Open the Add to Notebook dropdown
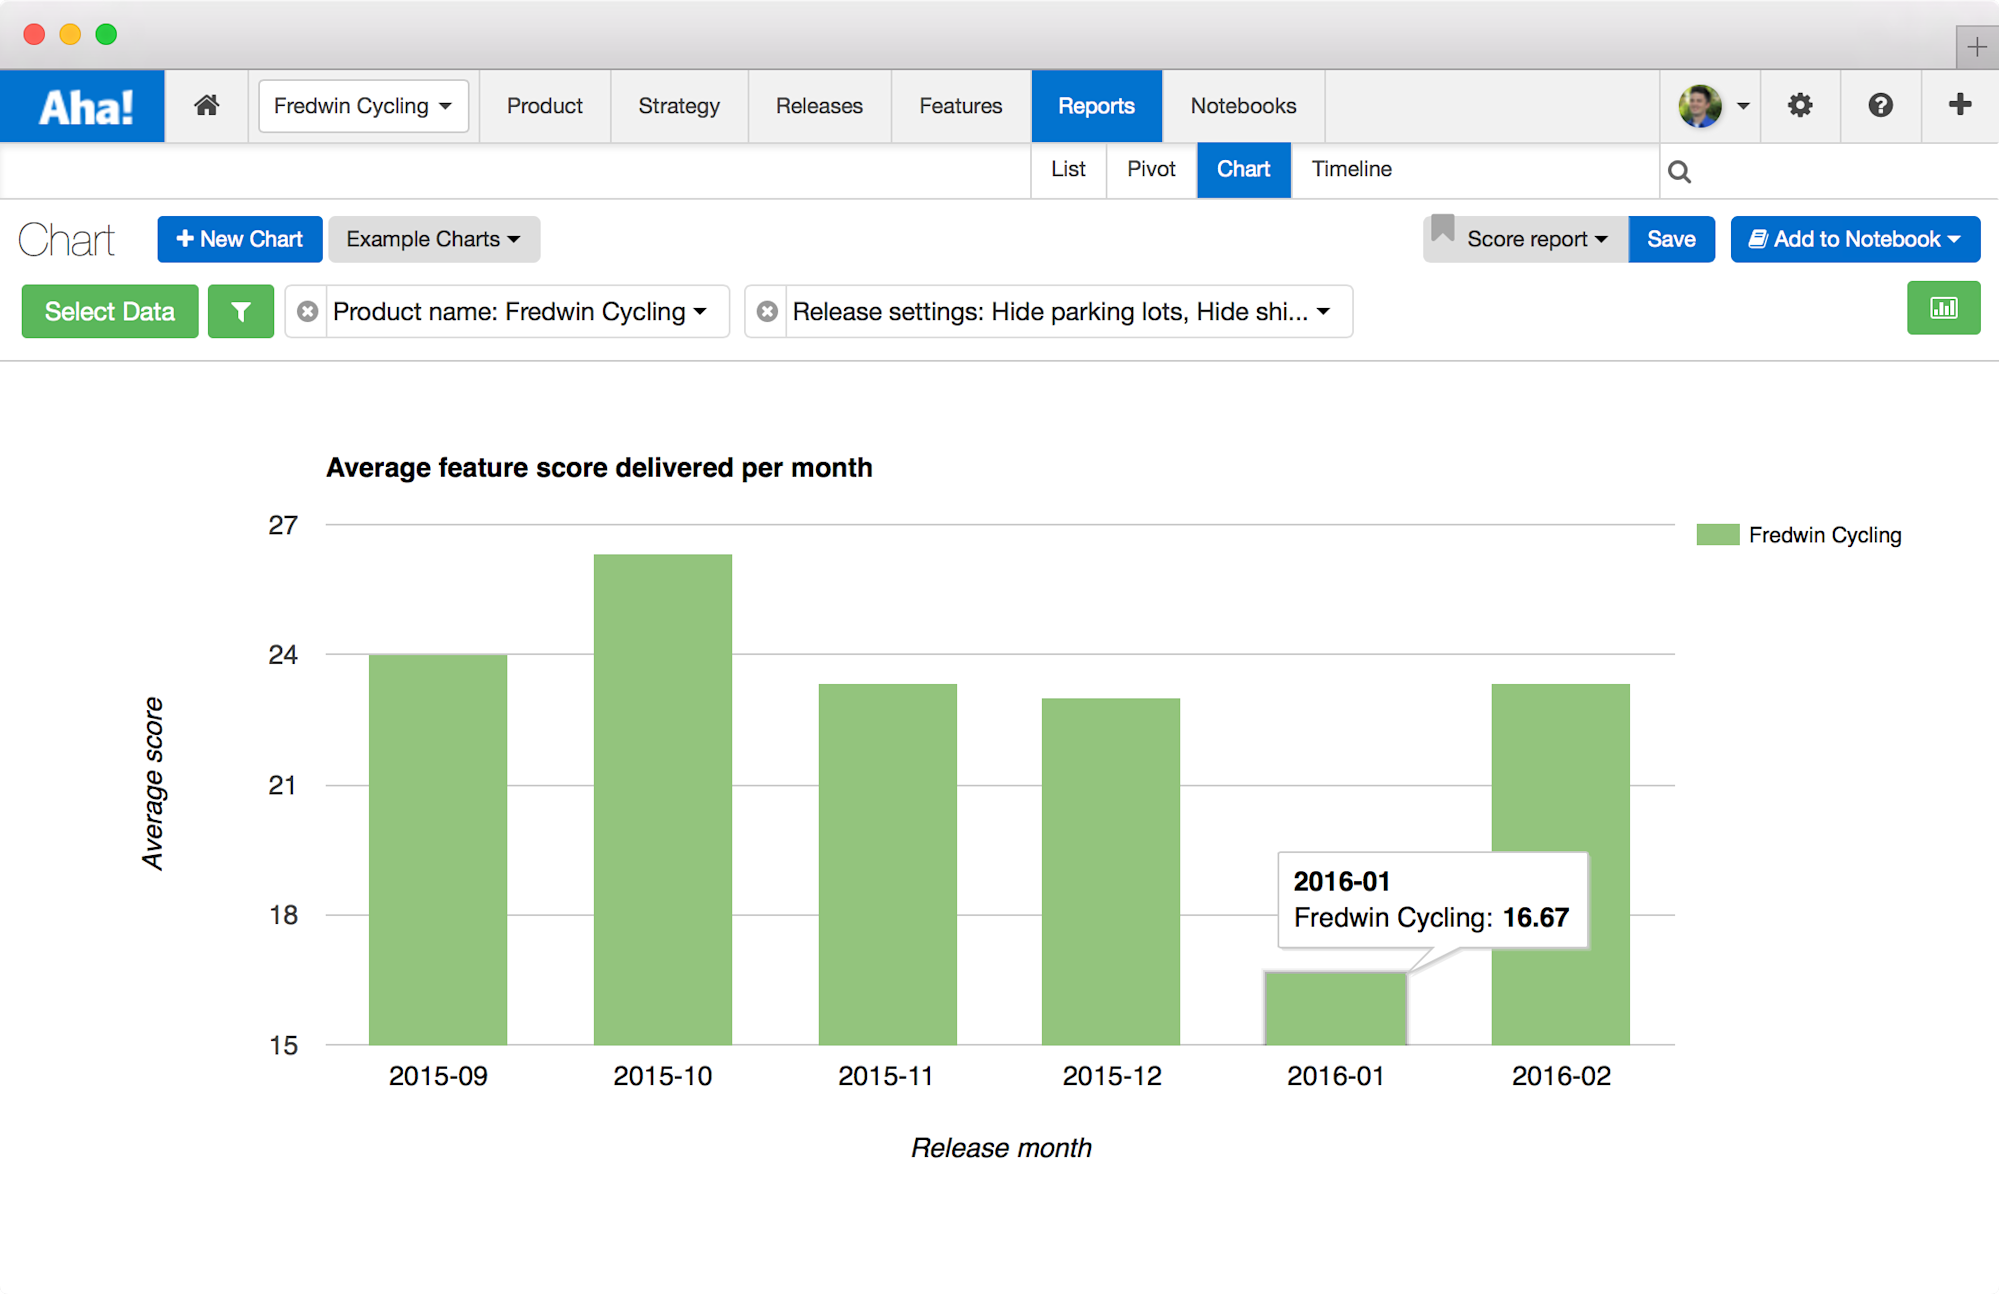 (x=1854, y=239)
